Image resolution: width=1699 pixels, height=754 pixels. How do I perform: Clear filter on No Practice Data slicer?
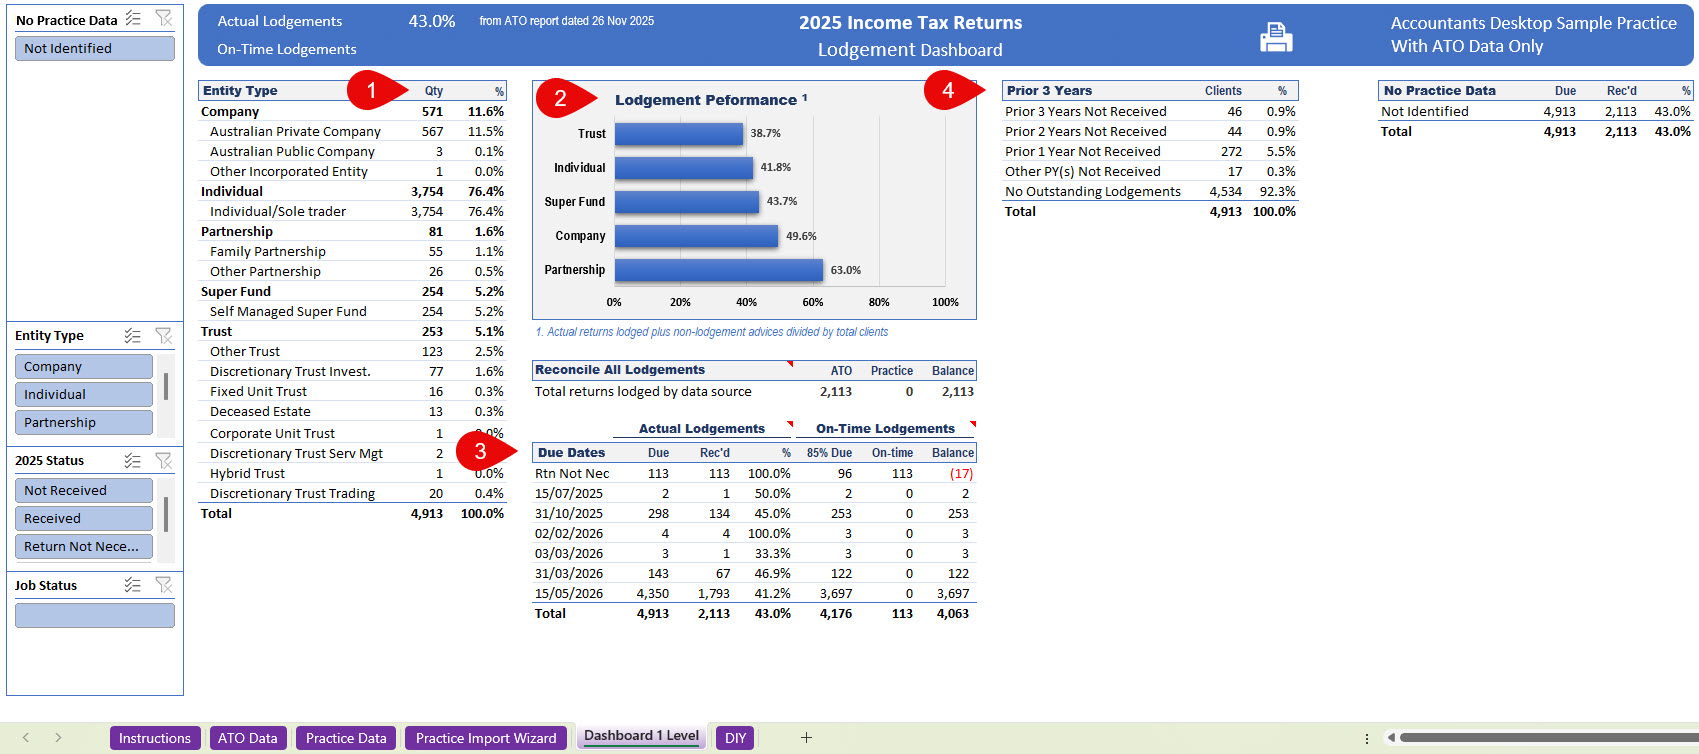164,19
